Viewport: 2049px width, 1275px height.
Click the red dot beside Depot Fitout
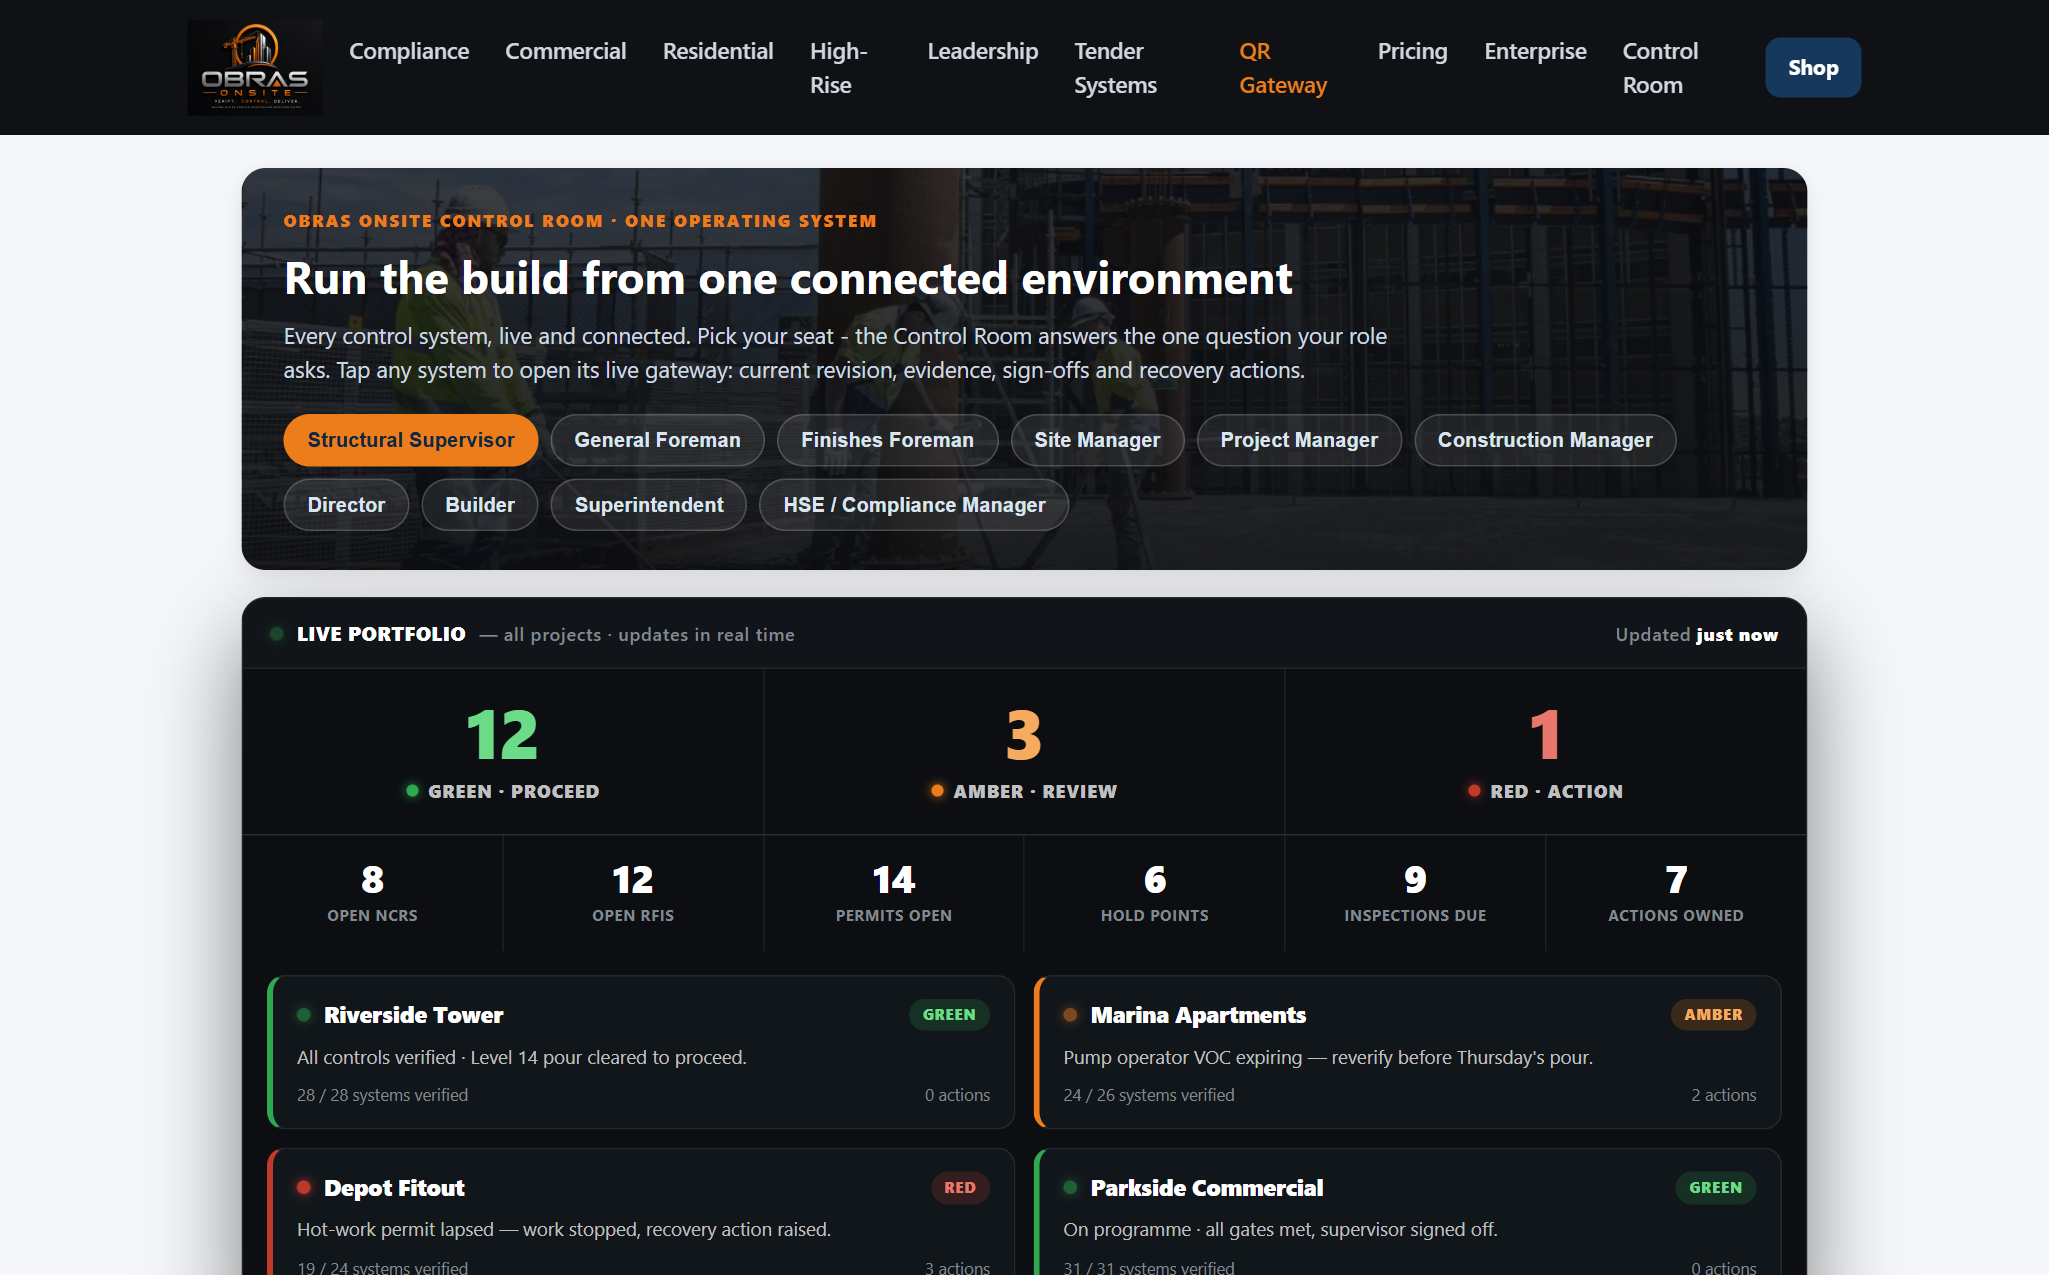click(x=304, y=1188)
